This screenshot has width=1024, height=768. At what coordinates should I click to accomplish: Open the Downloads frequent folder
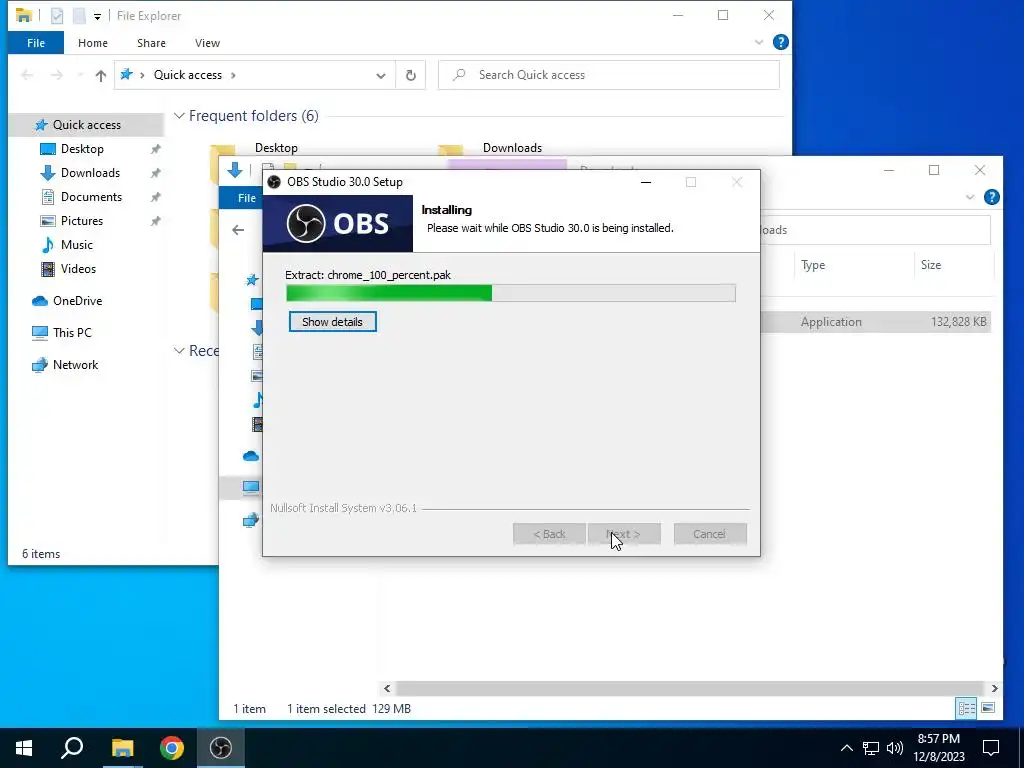pyautogui.click(x=512, y=148)
